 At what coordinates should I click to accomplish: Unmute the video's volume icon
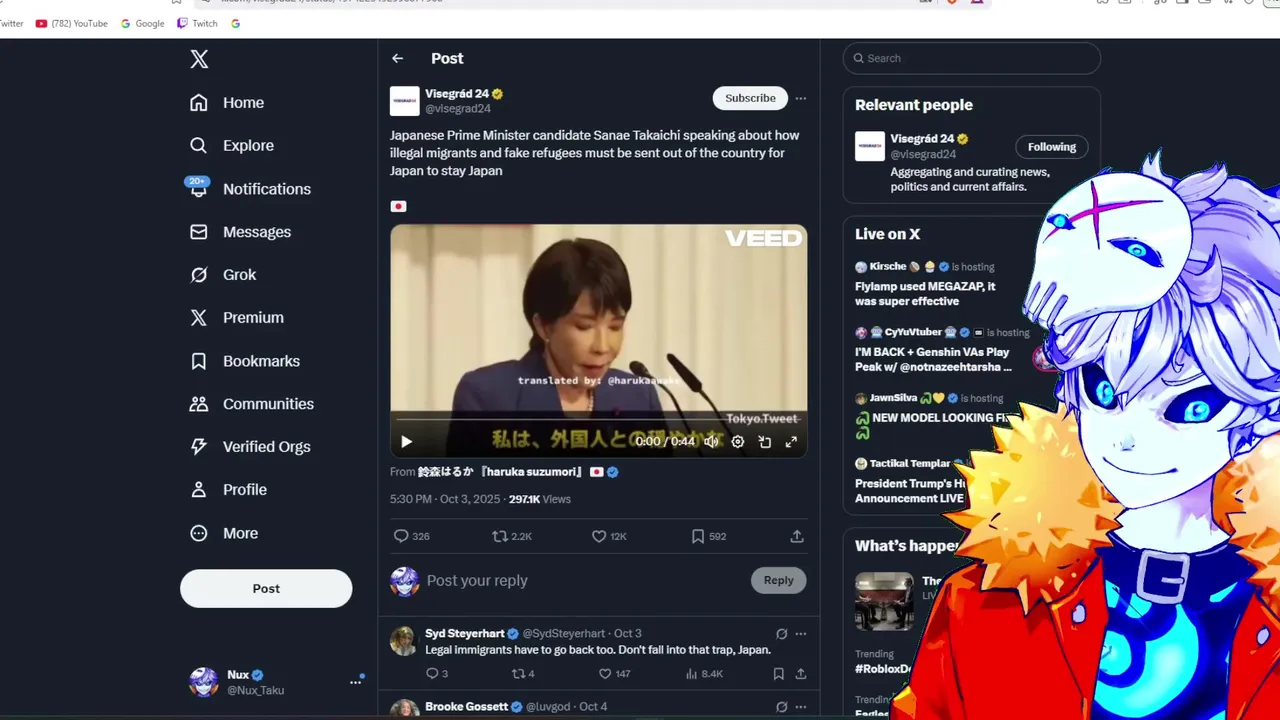711,441
